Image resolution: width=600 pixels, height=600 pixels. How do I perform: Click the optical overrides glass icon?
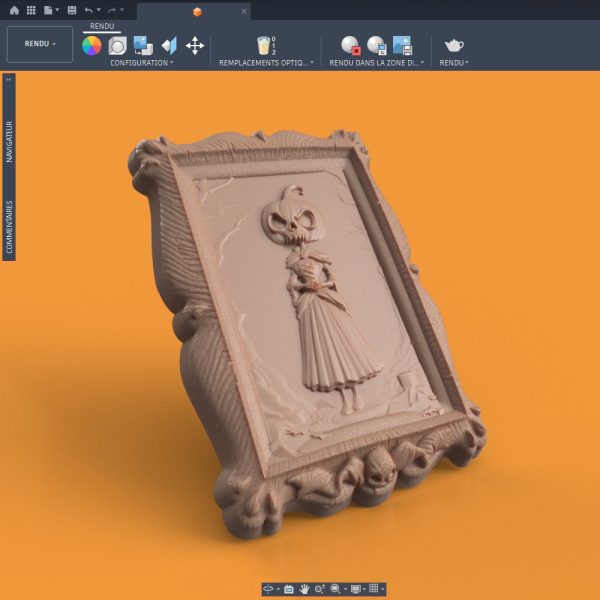264,46
